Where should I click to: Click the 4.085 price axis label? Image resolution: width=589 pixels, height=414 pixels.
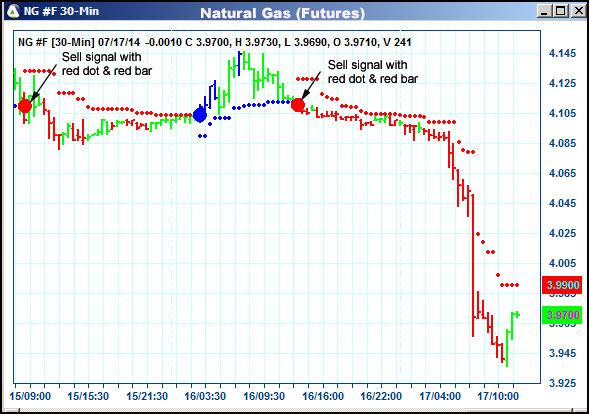[x=562, y=144]
